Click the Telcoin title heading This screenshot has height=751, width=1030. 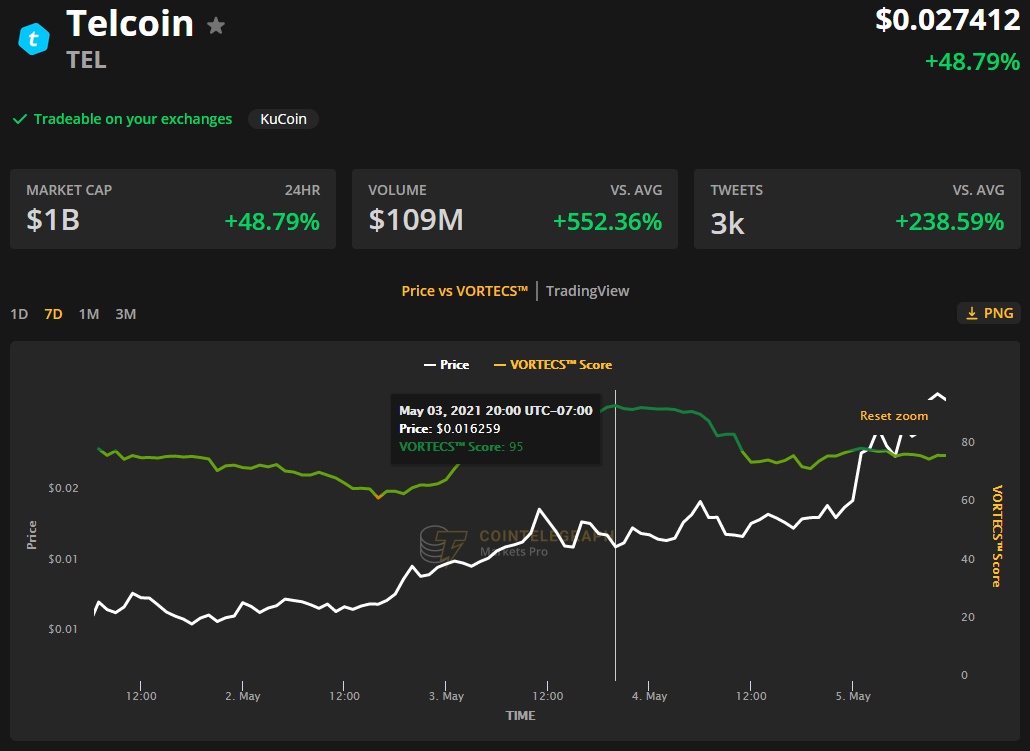(130, 24)
